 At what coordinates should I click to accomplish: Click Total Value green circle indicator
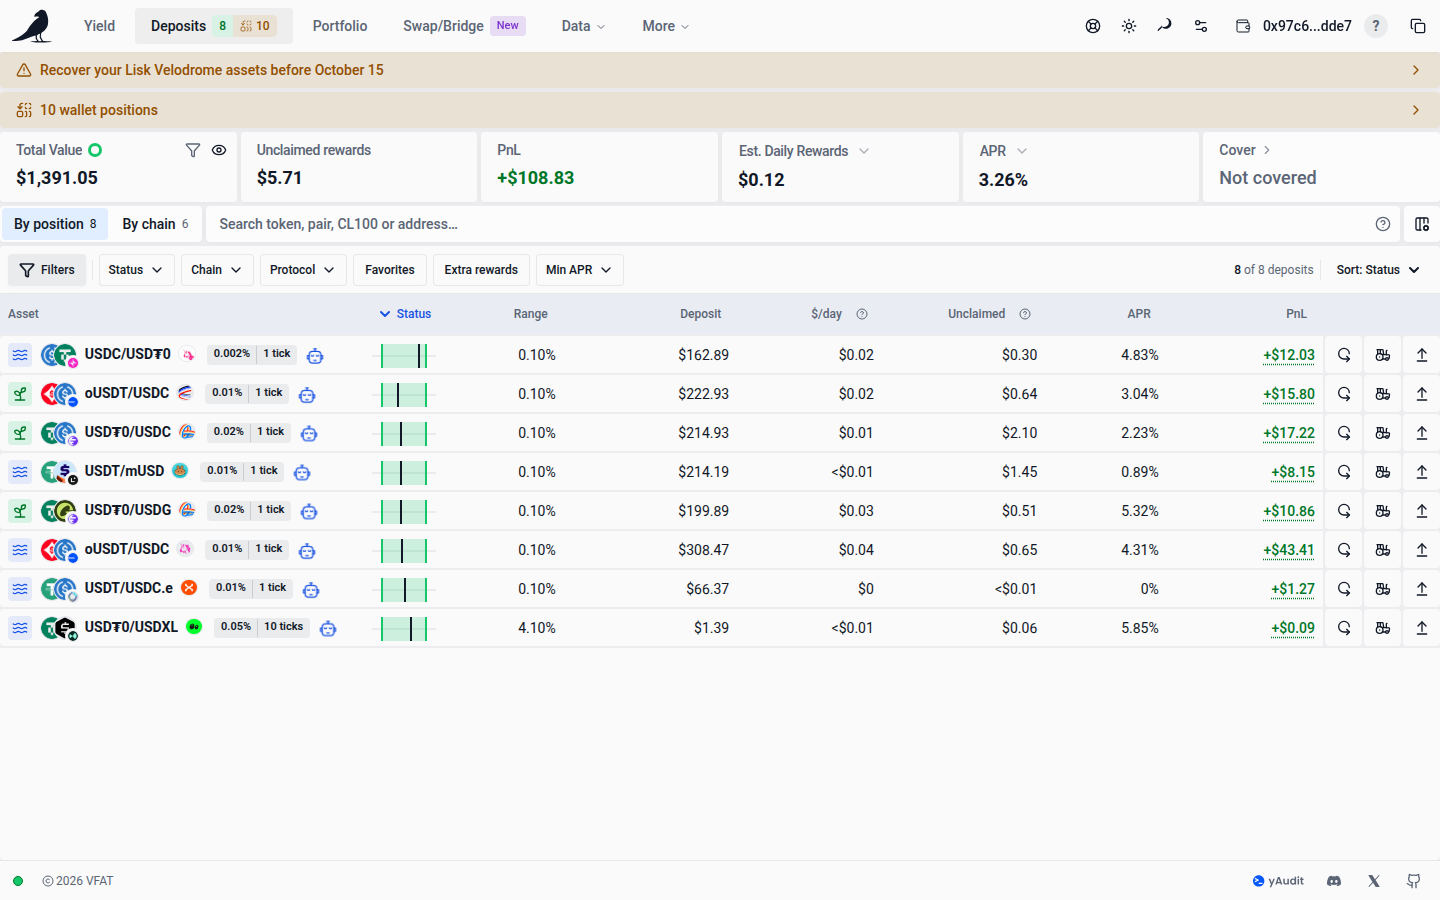(95, 150)
